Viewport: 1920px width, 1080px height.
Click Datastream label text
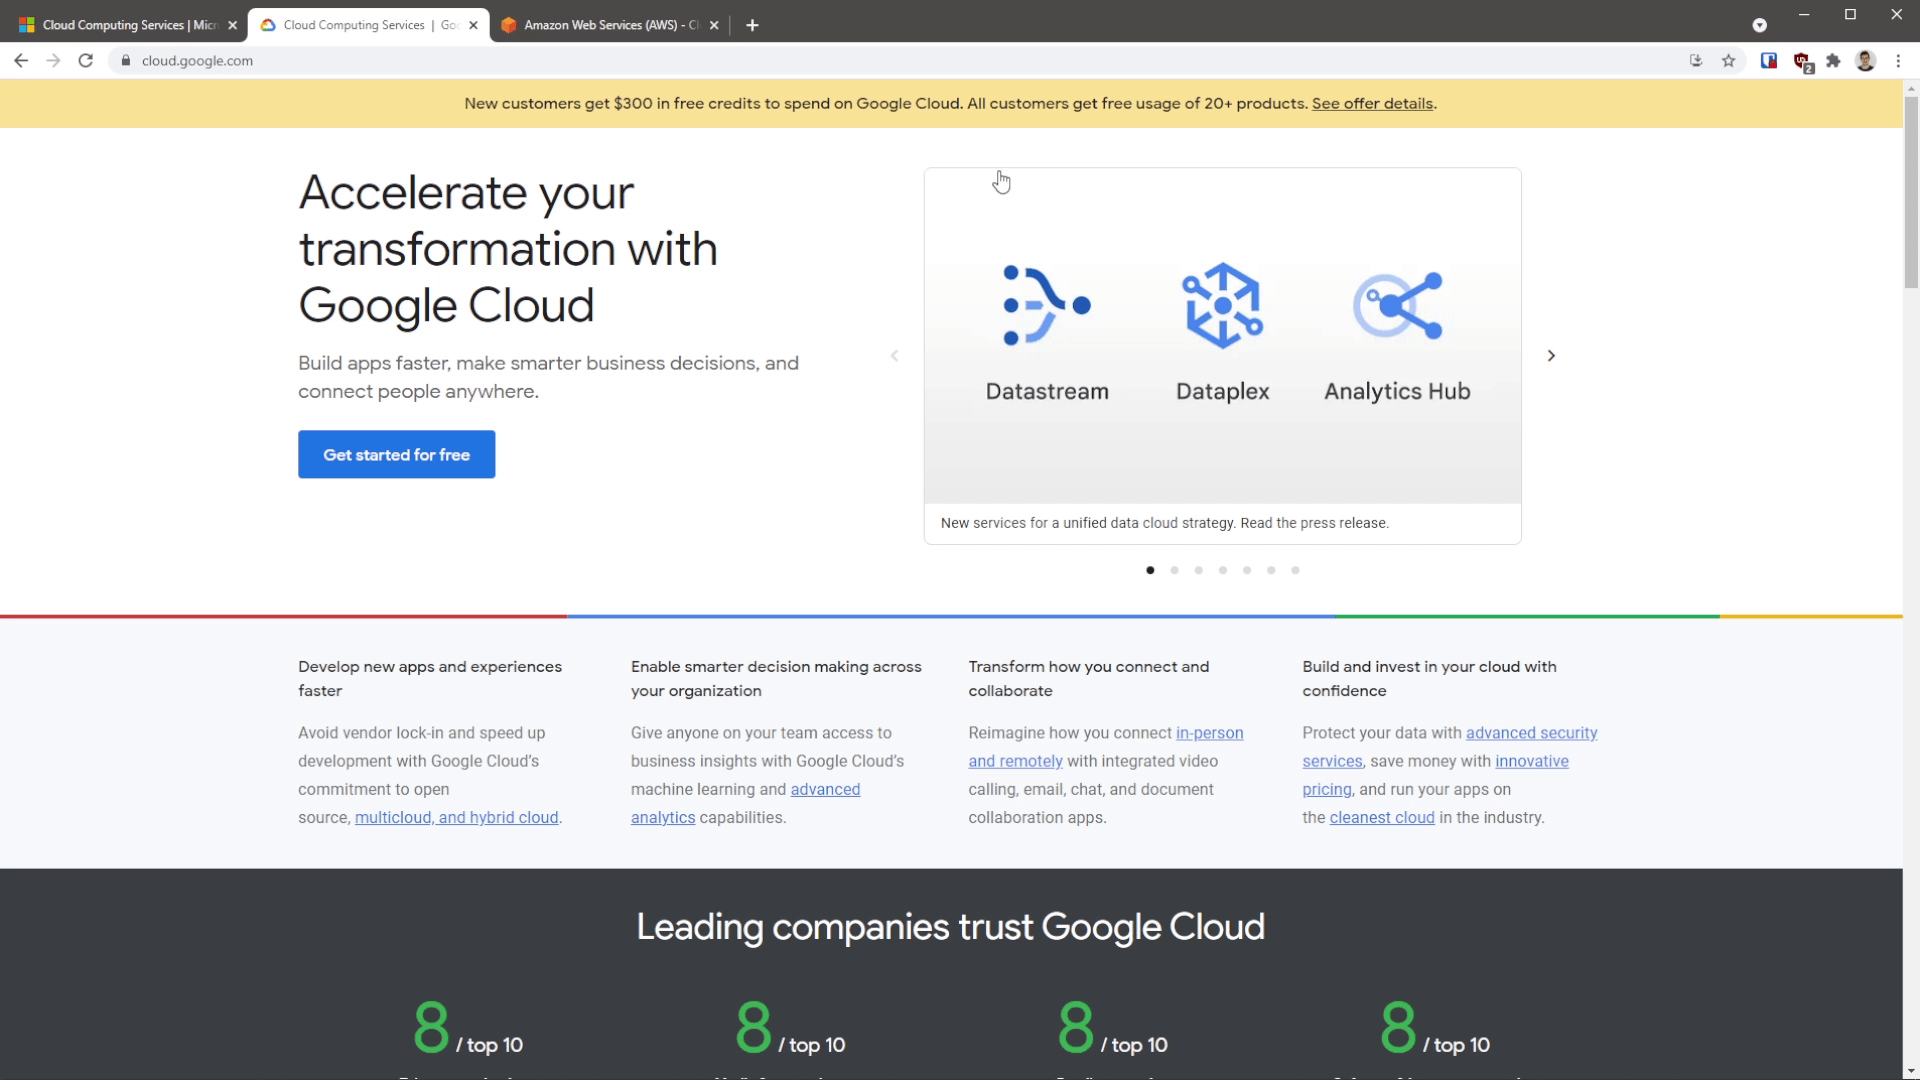click(1047, 392)
